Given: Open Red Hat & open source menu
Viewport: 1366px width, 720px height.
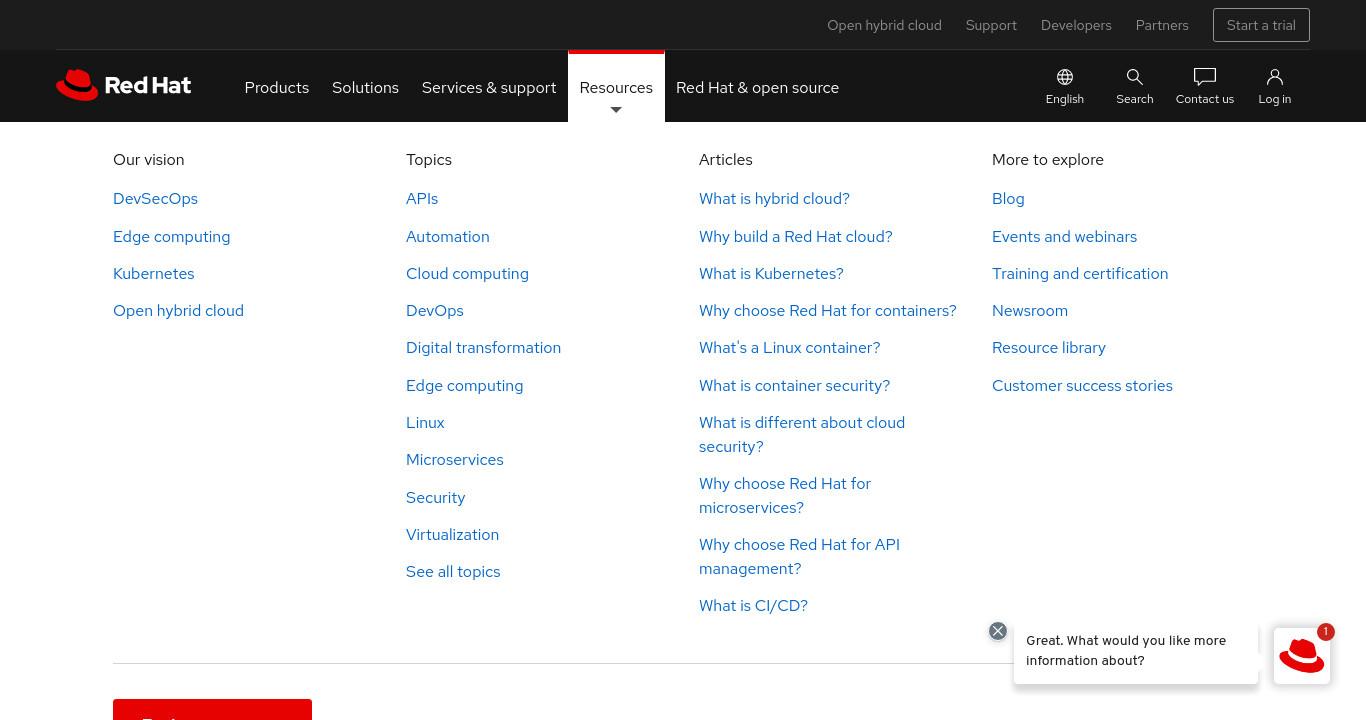Looking at the screenshot, I should (x=757, y=87).
